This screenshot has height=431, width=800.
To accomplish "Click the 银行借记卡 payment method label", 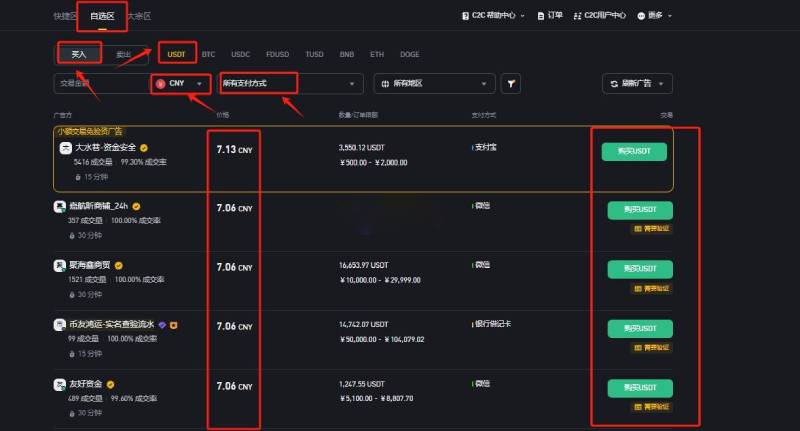I will point(493,324).
